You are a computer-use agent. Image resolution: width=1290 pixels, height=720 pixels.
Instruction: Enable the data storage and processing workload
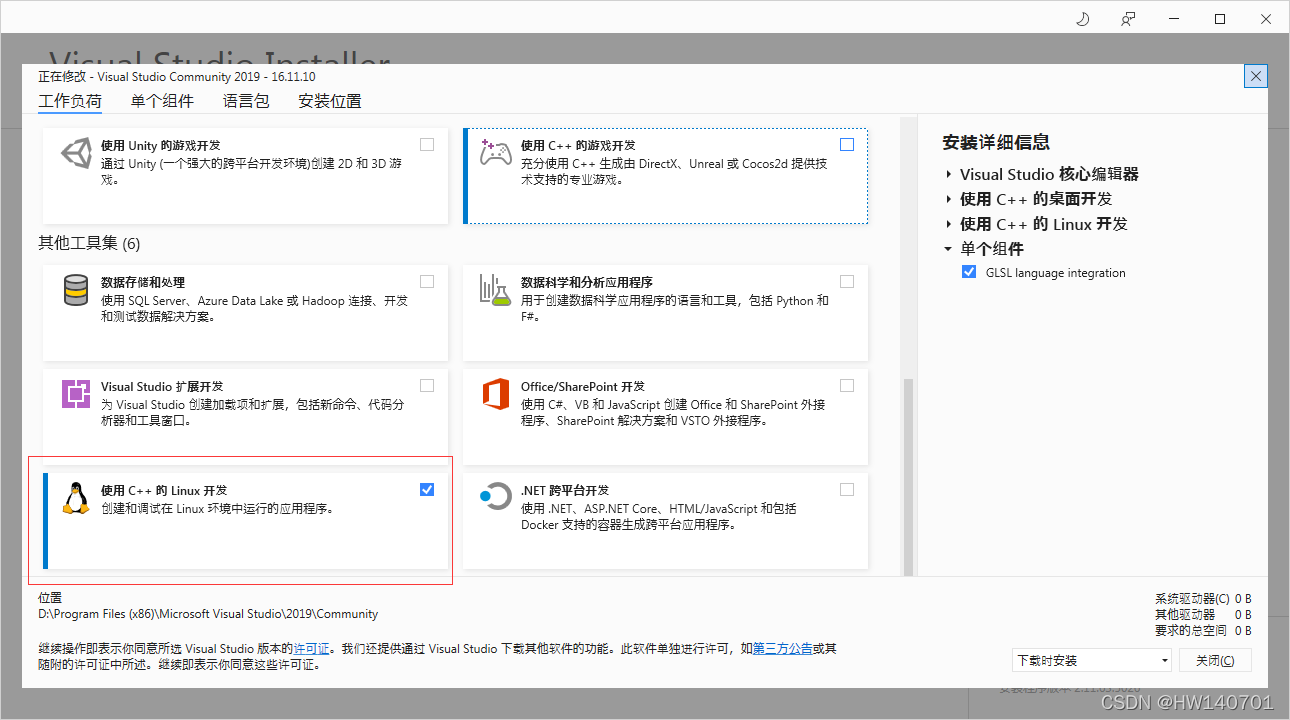pos(427,282)
